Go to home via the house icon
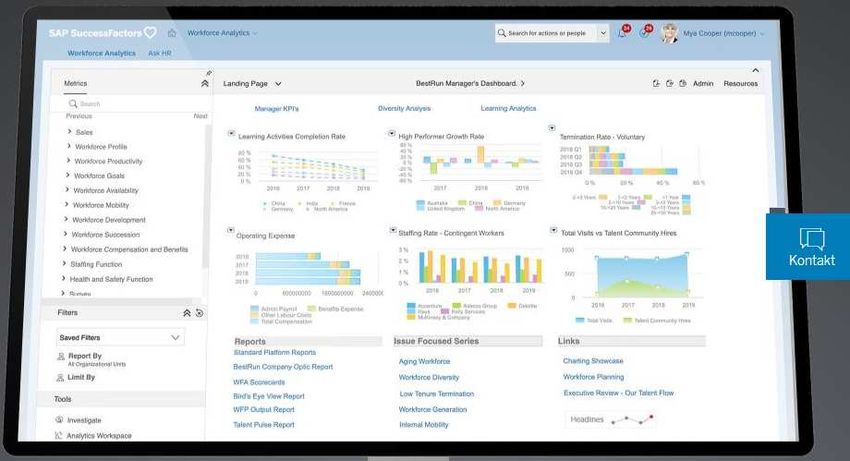Screen dimensions: 850x461 click(172, 33)
